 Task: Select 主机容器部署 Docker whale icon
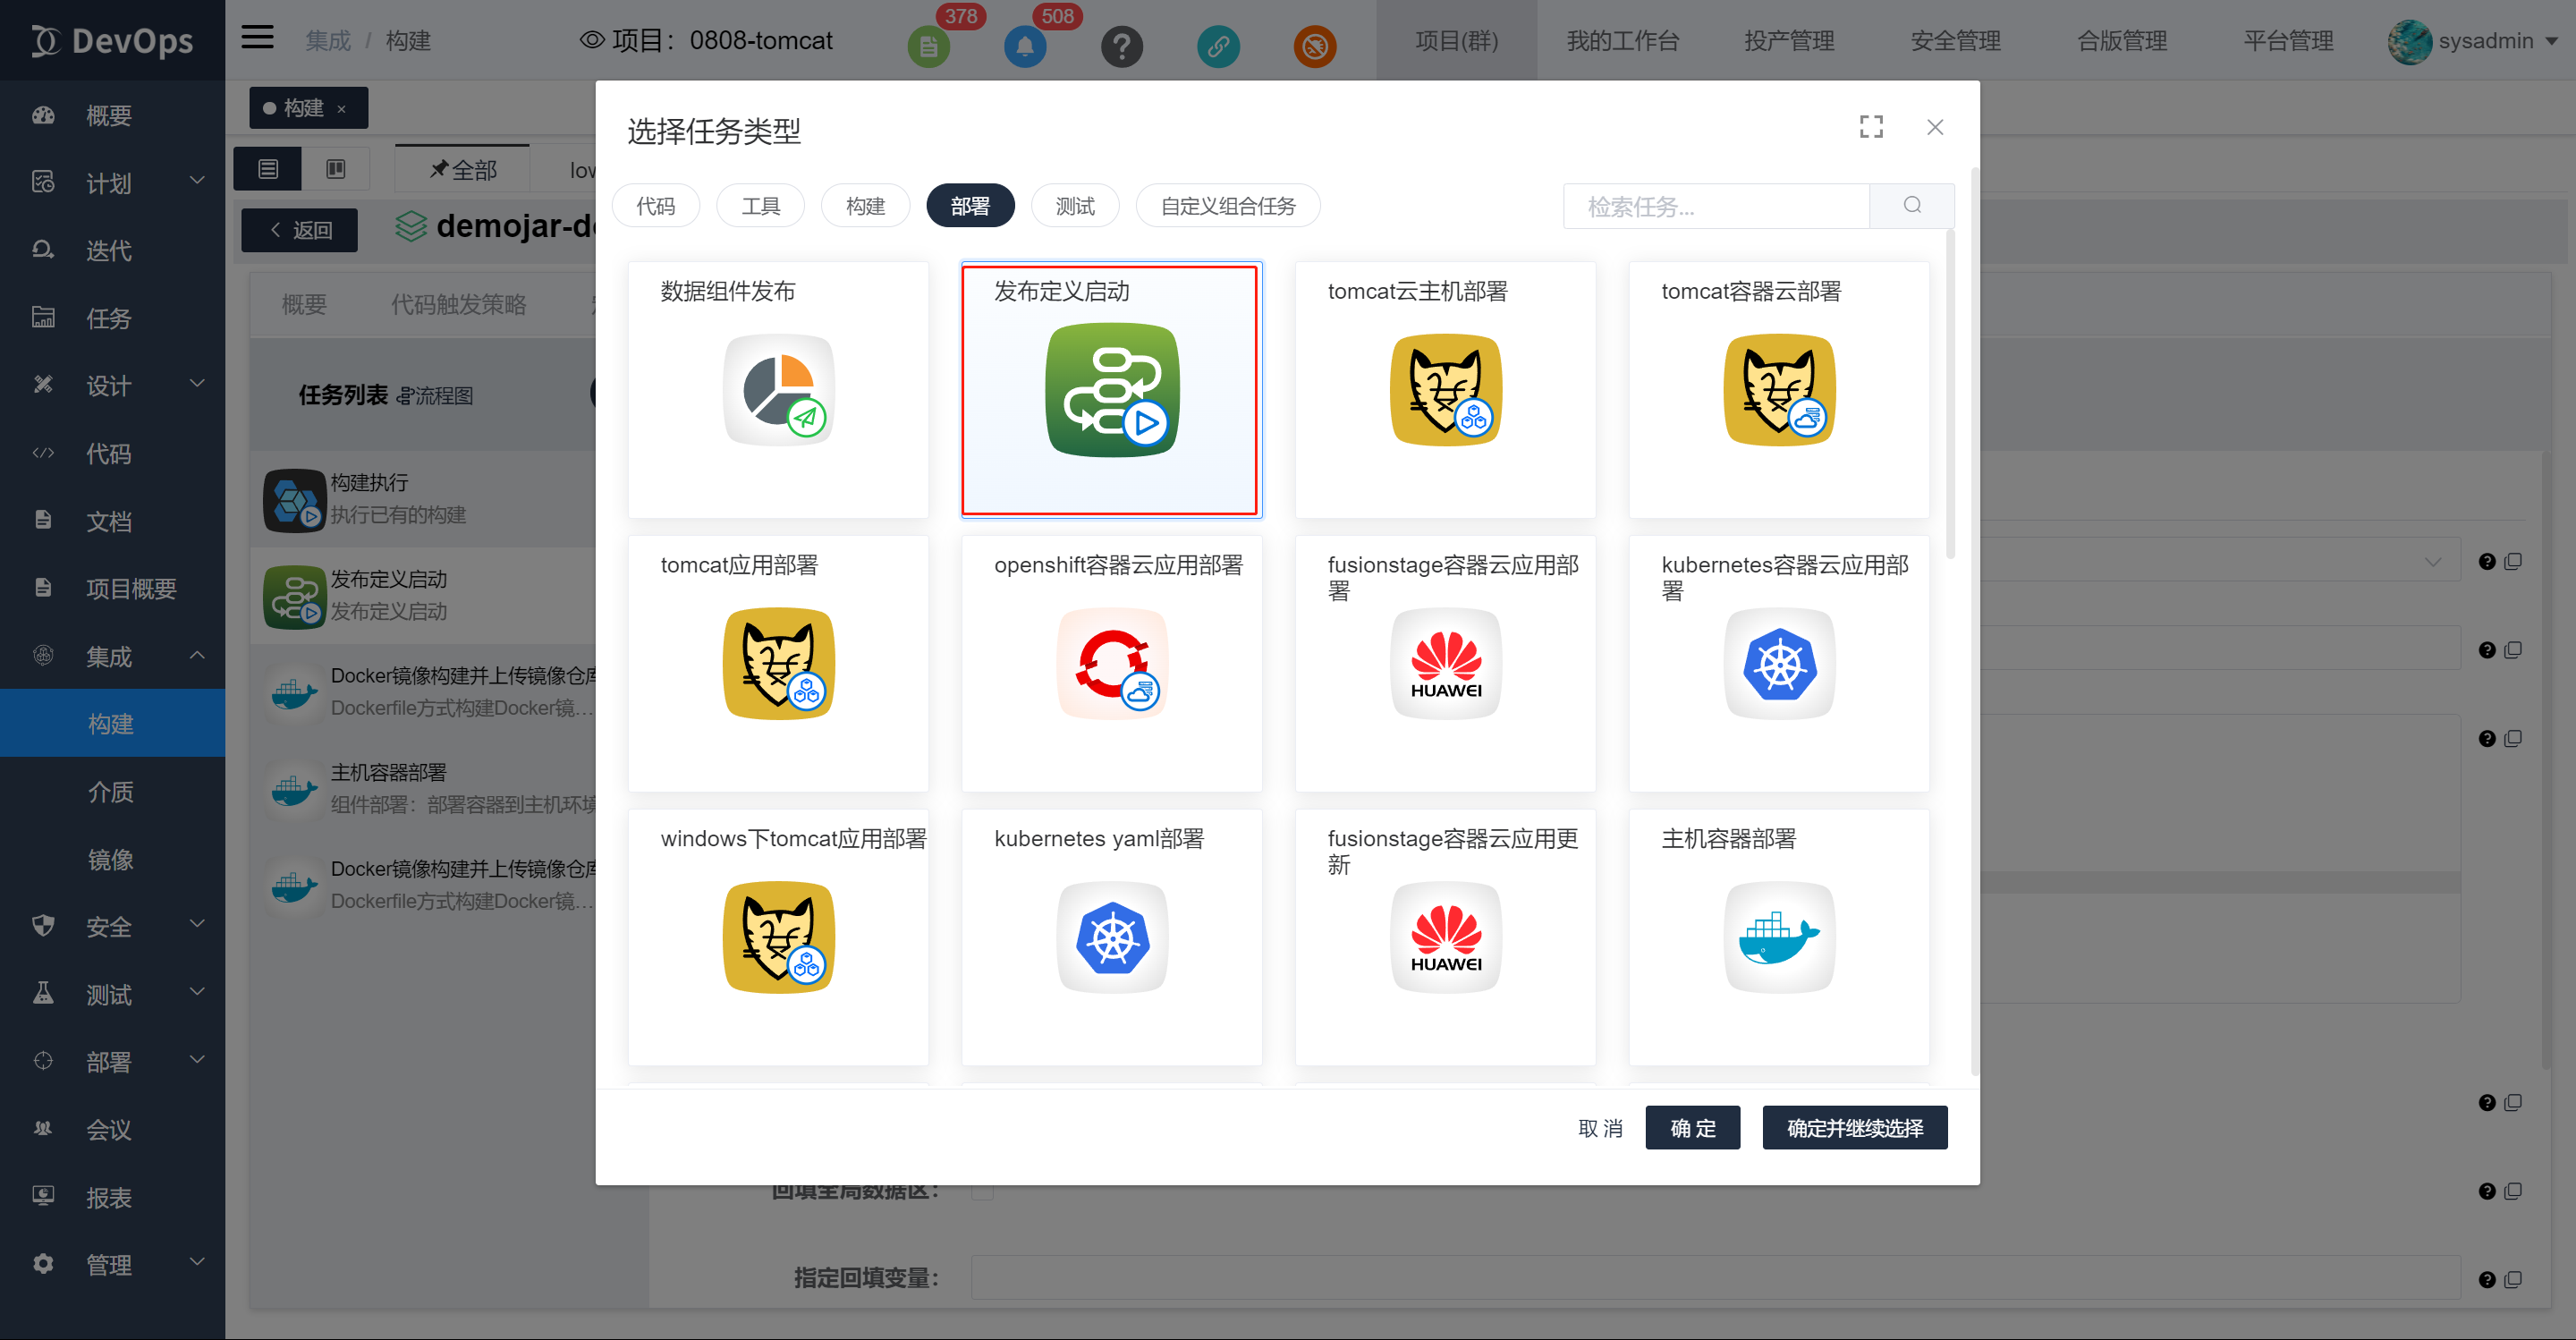click(x=1779, y=937)
